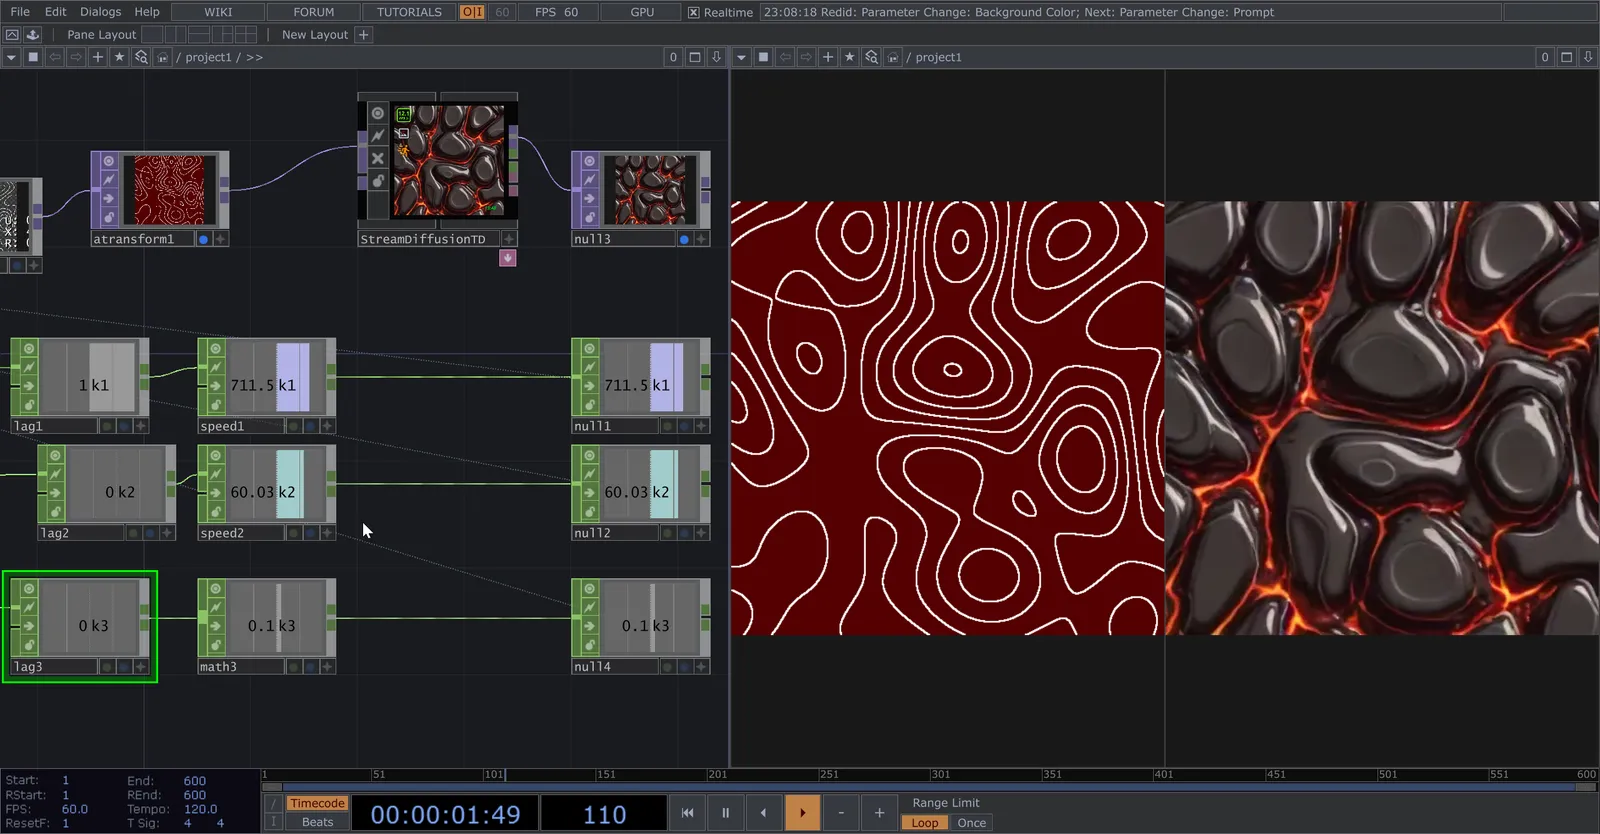Close left pane with down-arrow icon
1600x834 pixels.
click(x=716, y=57)
